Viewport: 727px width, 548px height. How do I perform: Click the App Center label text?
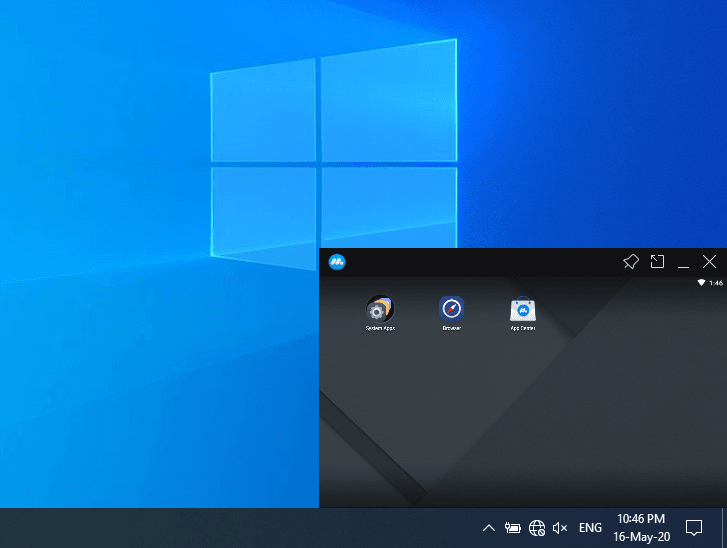click(523, 328)
